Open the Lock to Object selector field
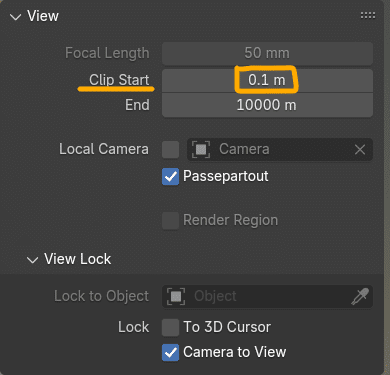This screenshot has width=390, height=375. pos(267,296)
